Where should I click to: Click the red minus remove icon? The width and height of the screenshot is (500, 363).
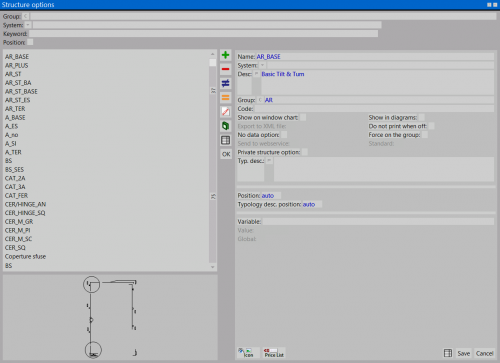pyautogui.click(x=226, y=69)
